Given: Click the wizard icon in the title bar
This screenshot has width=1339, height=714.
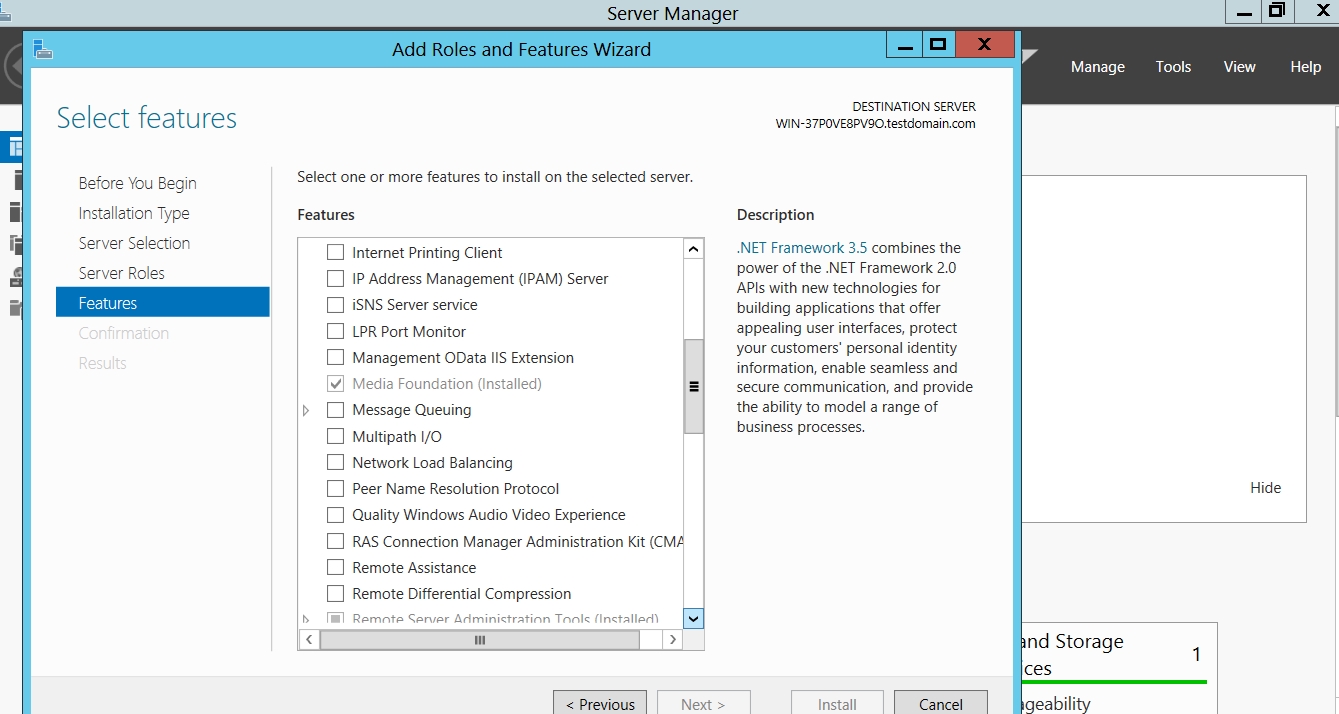Looking at the screenshot, I should point(42,49).
